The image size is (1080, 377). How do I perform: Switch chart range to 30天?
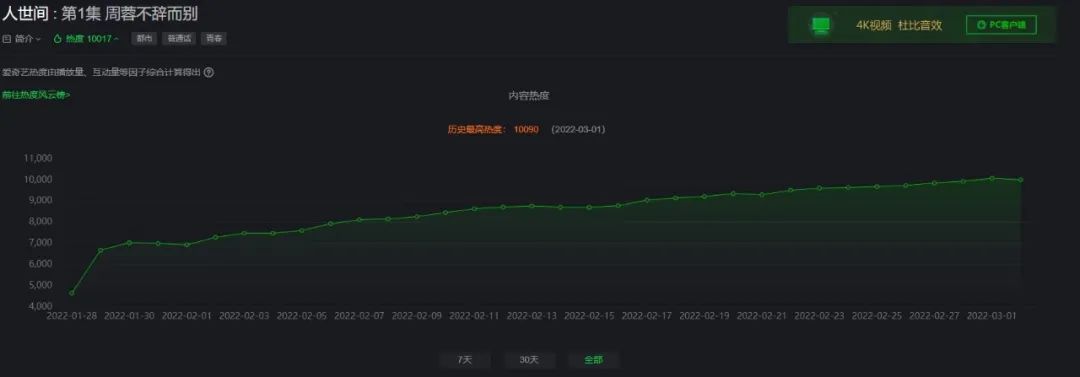(x=529, y=360)
